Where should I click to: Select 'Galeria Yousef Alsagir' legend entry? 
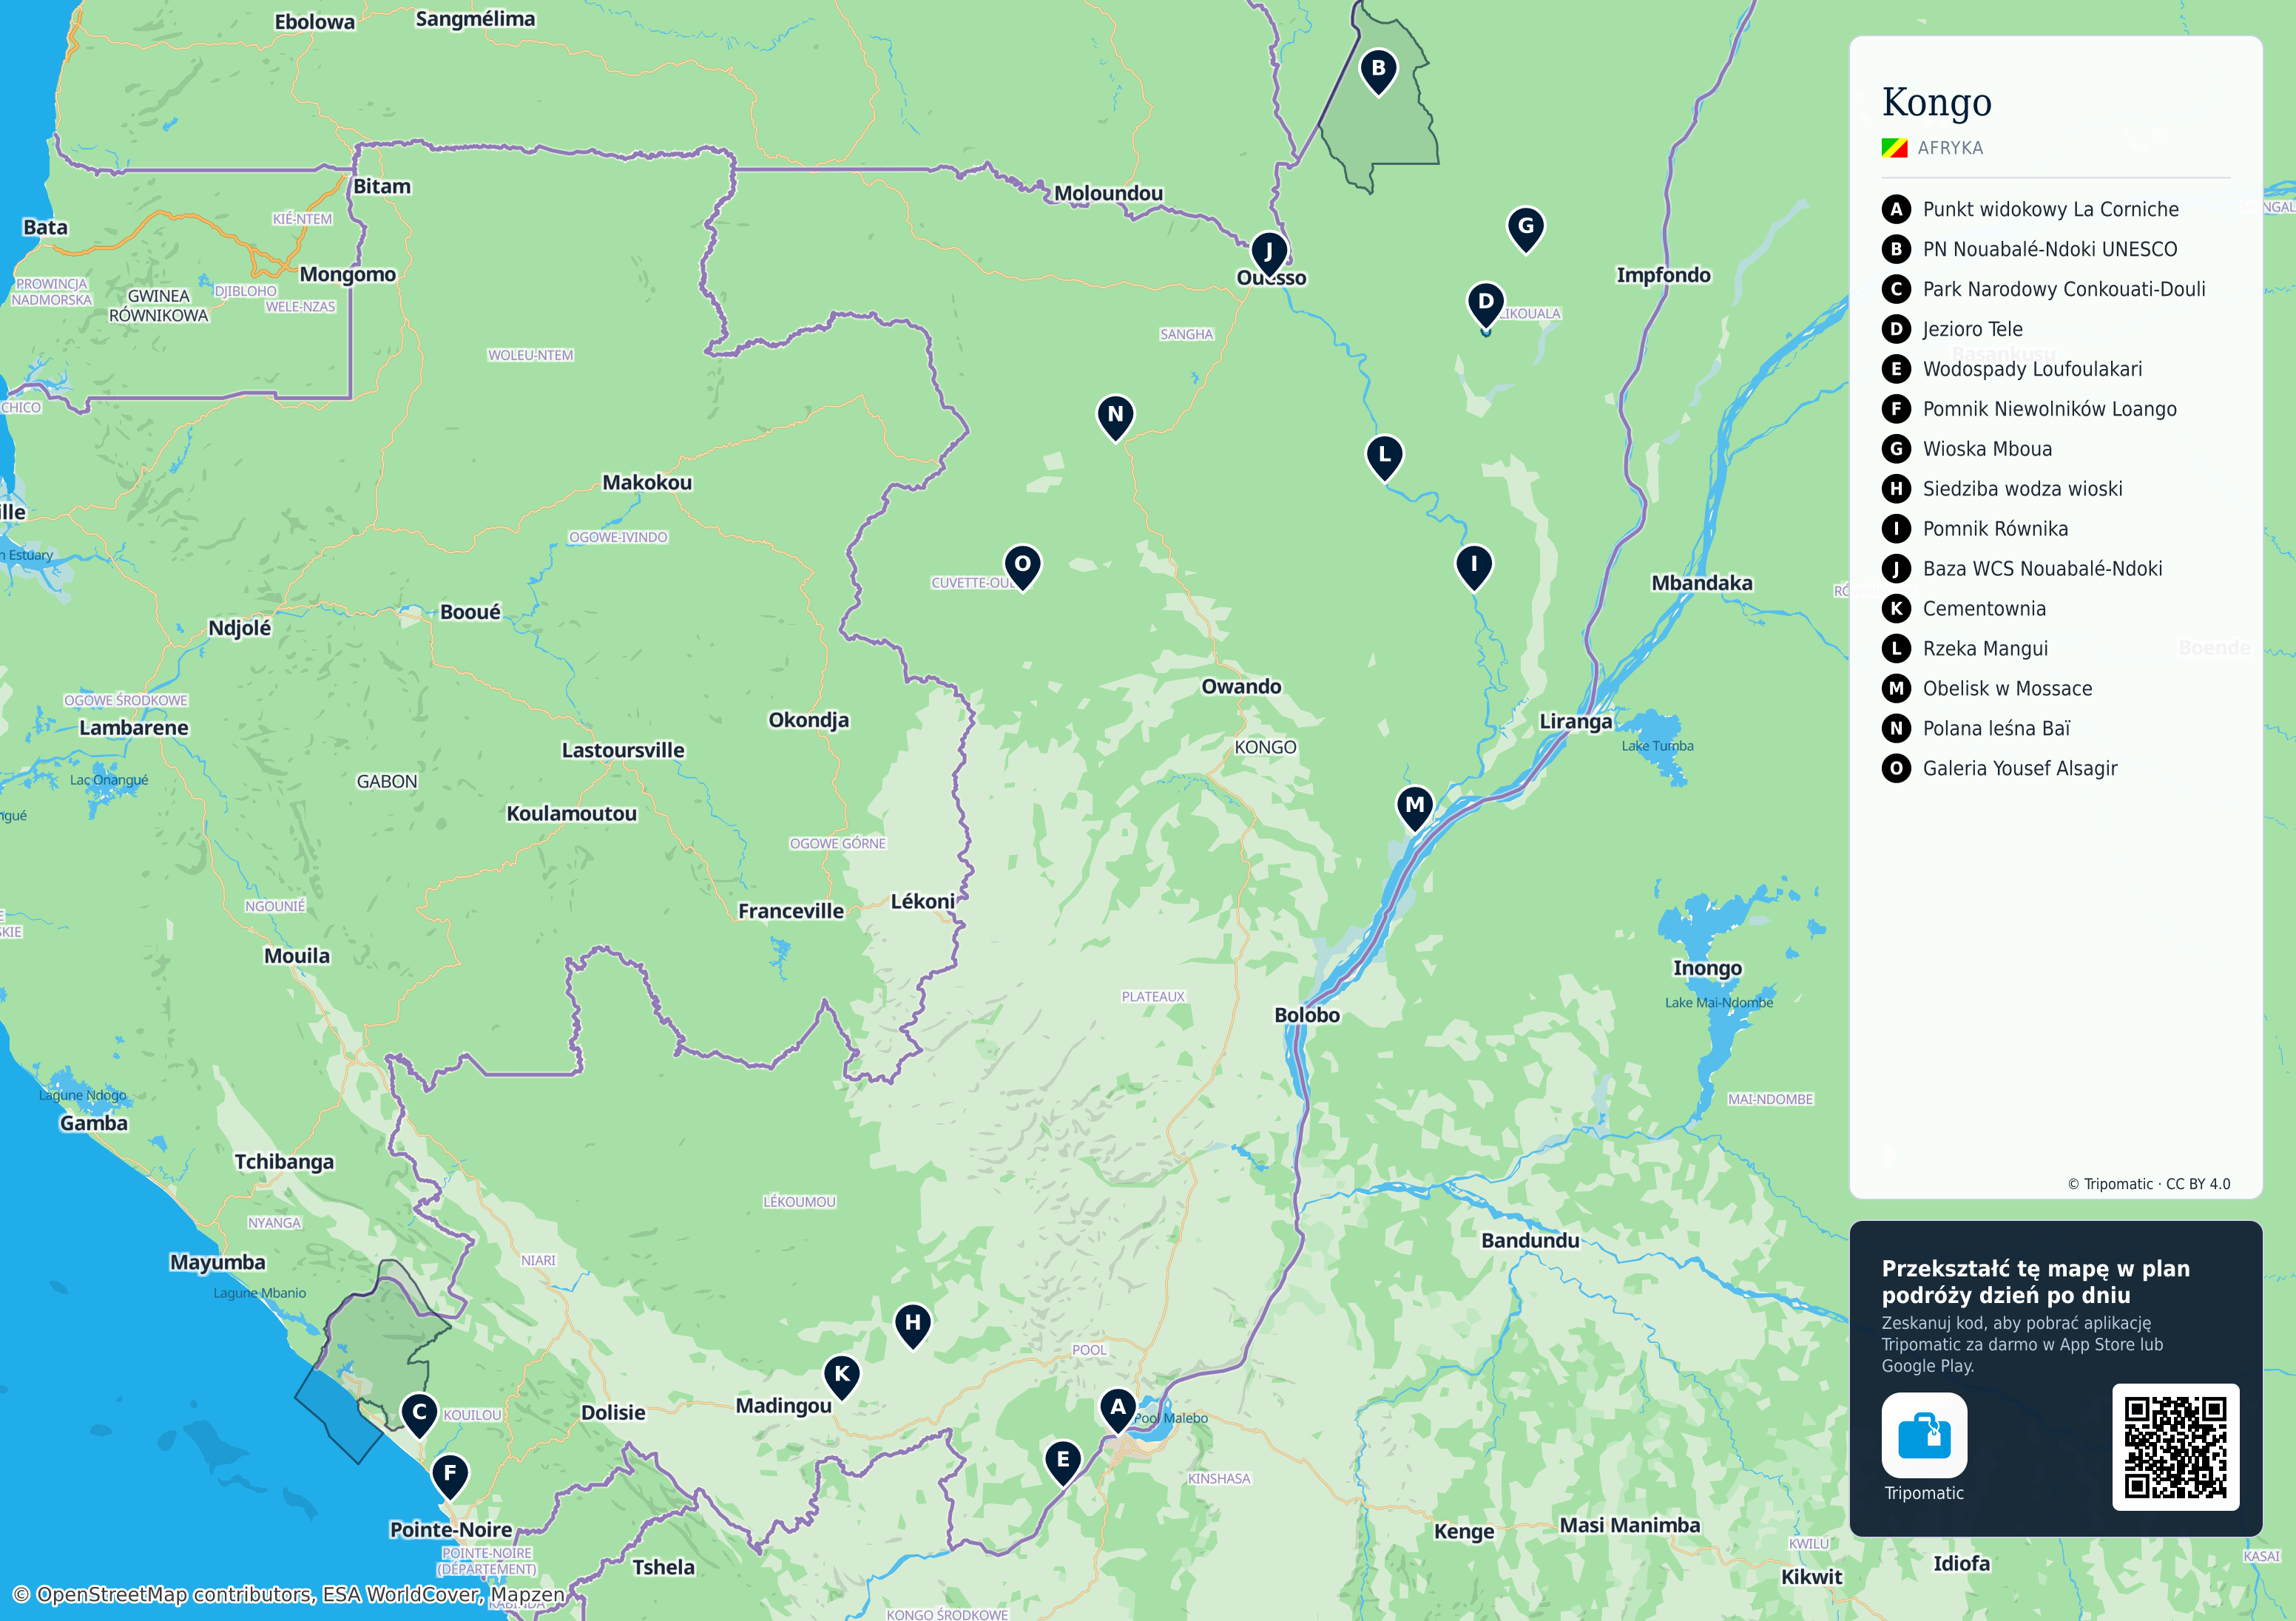2020,768
